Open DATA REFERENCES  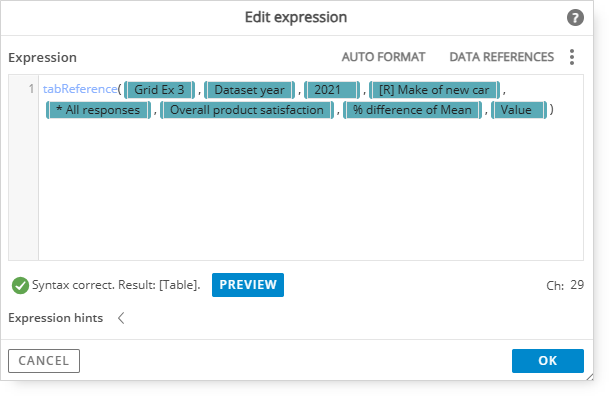501,57
